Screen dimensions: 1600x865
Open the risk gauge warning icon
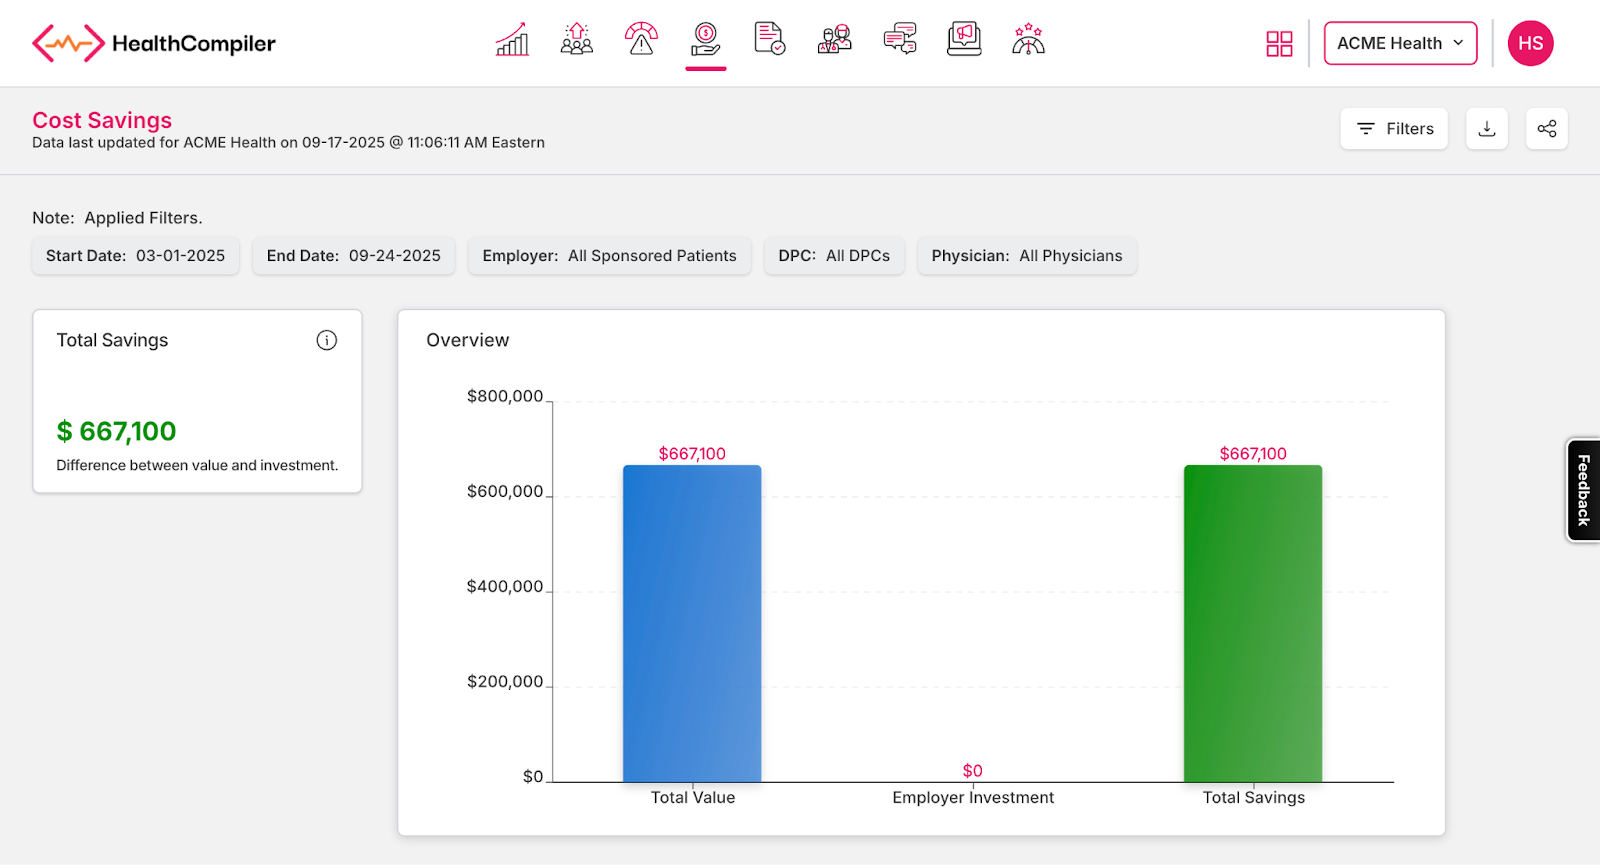tap(641, 40)
